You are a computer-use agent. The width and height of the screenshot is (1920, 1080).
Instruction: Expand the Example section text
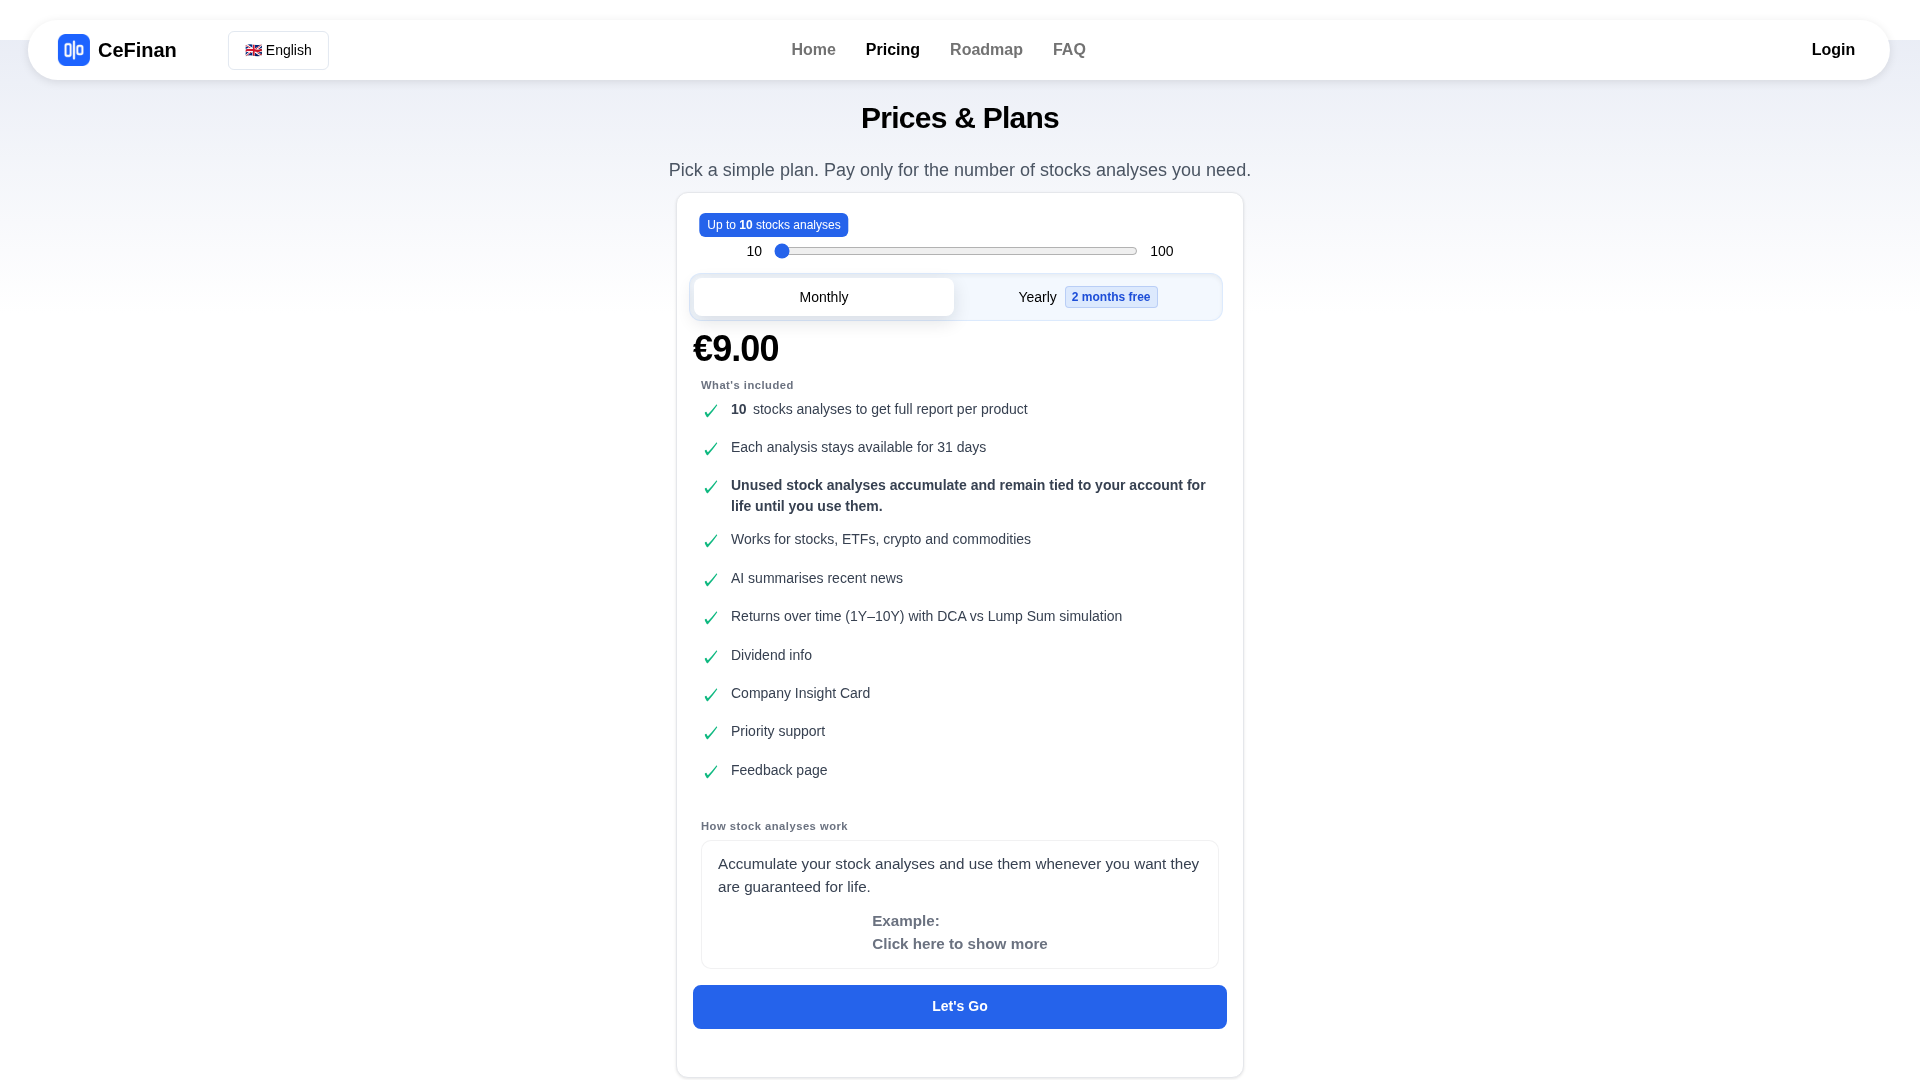[905, 921]
